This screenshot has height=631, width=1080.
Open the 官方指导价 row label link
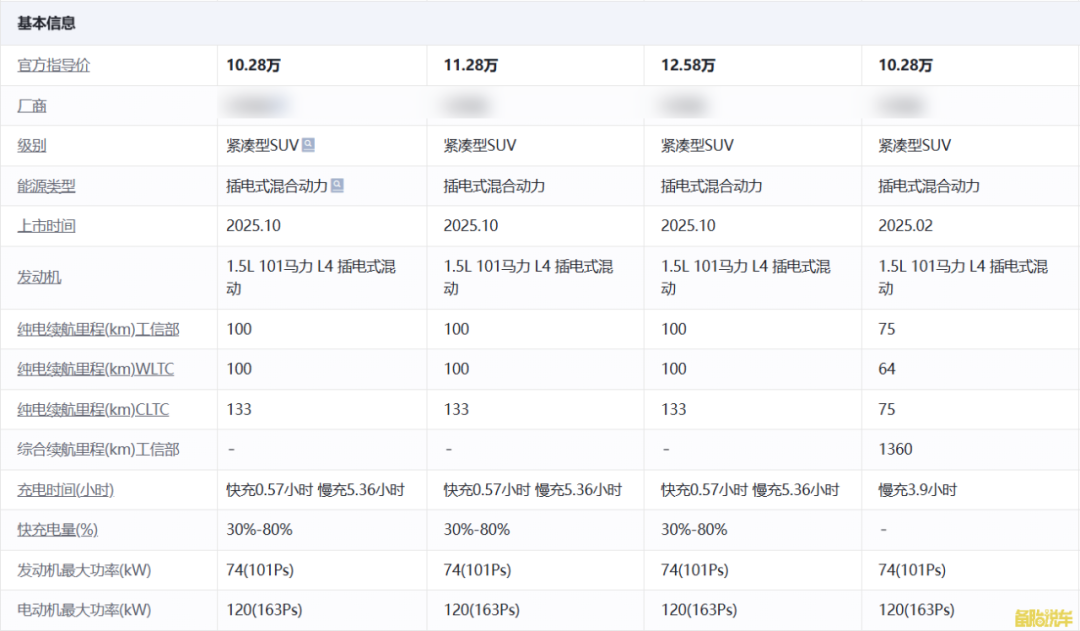(53, 65)
